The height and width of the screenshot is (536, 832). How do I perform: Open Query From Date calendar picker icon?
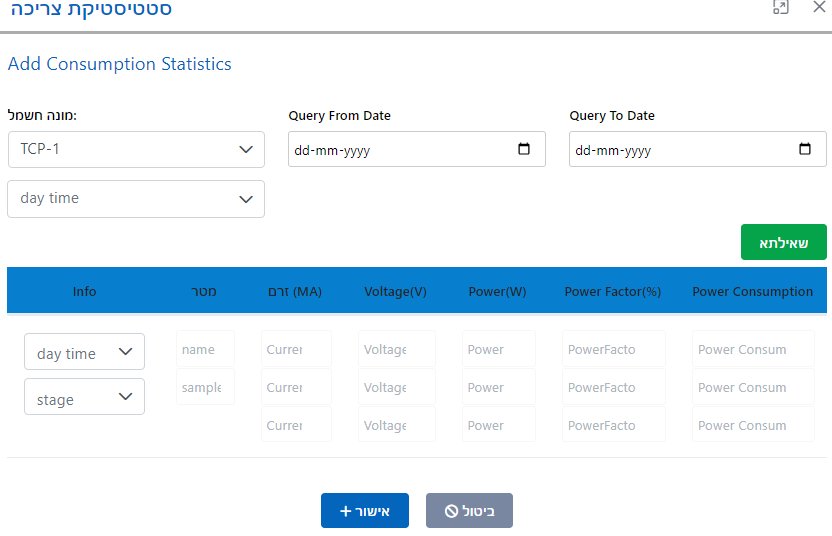click(x=524, y=150)
